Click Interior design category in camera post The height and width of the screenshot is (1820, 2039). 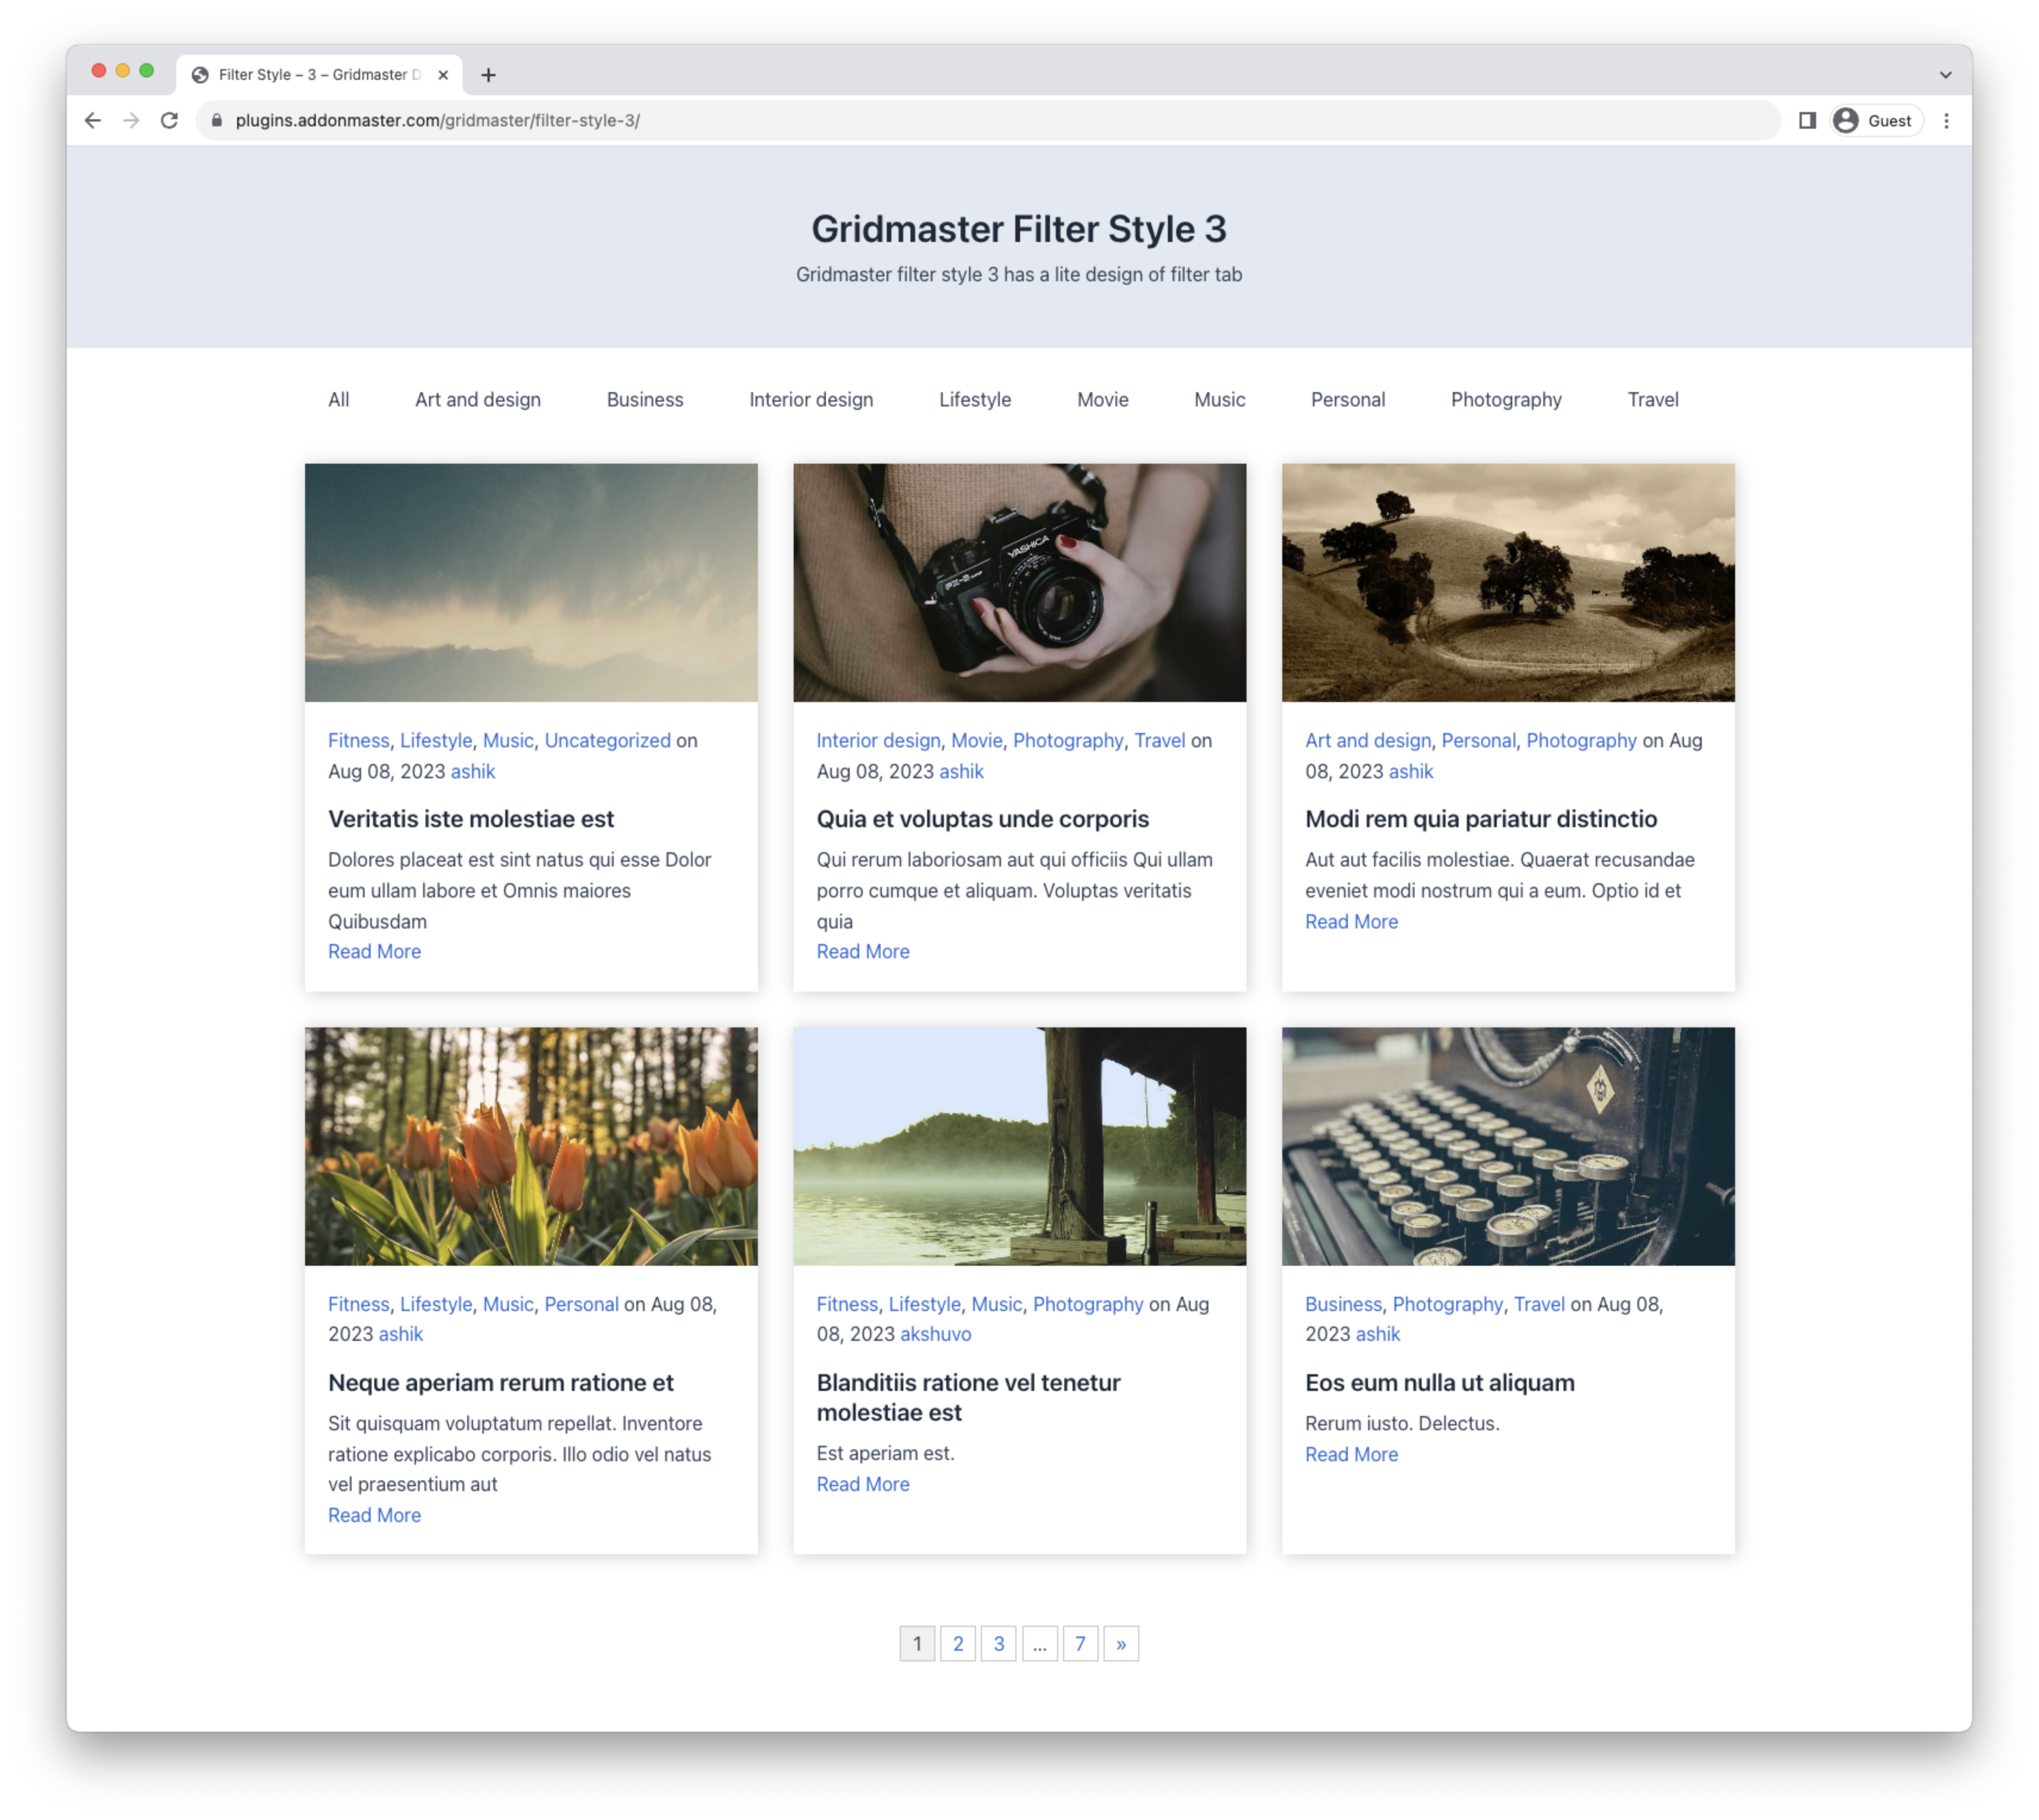[878, 740]
